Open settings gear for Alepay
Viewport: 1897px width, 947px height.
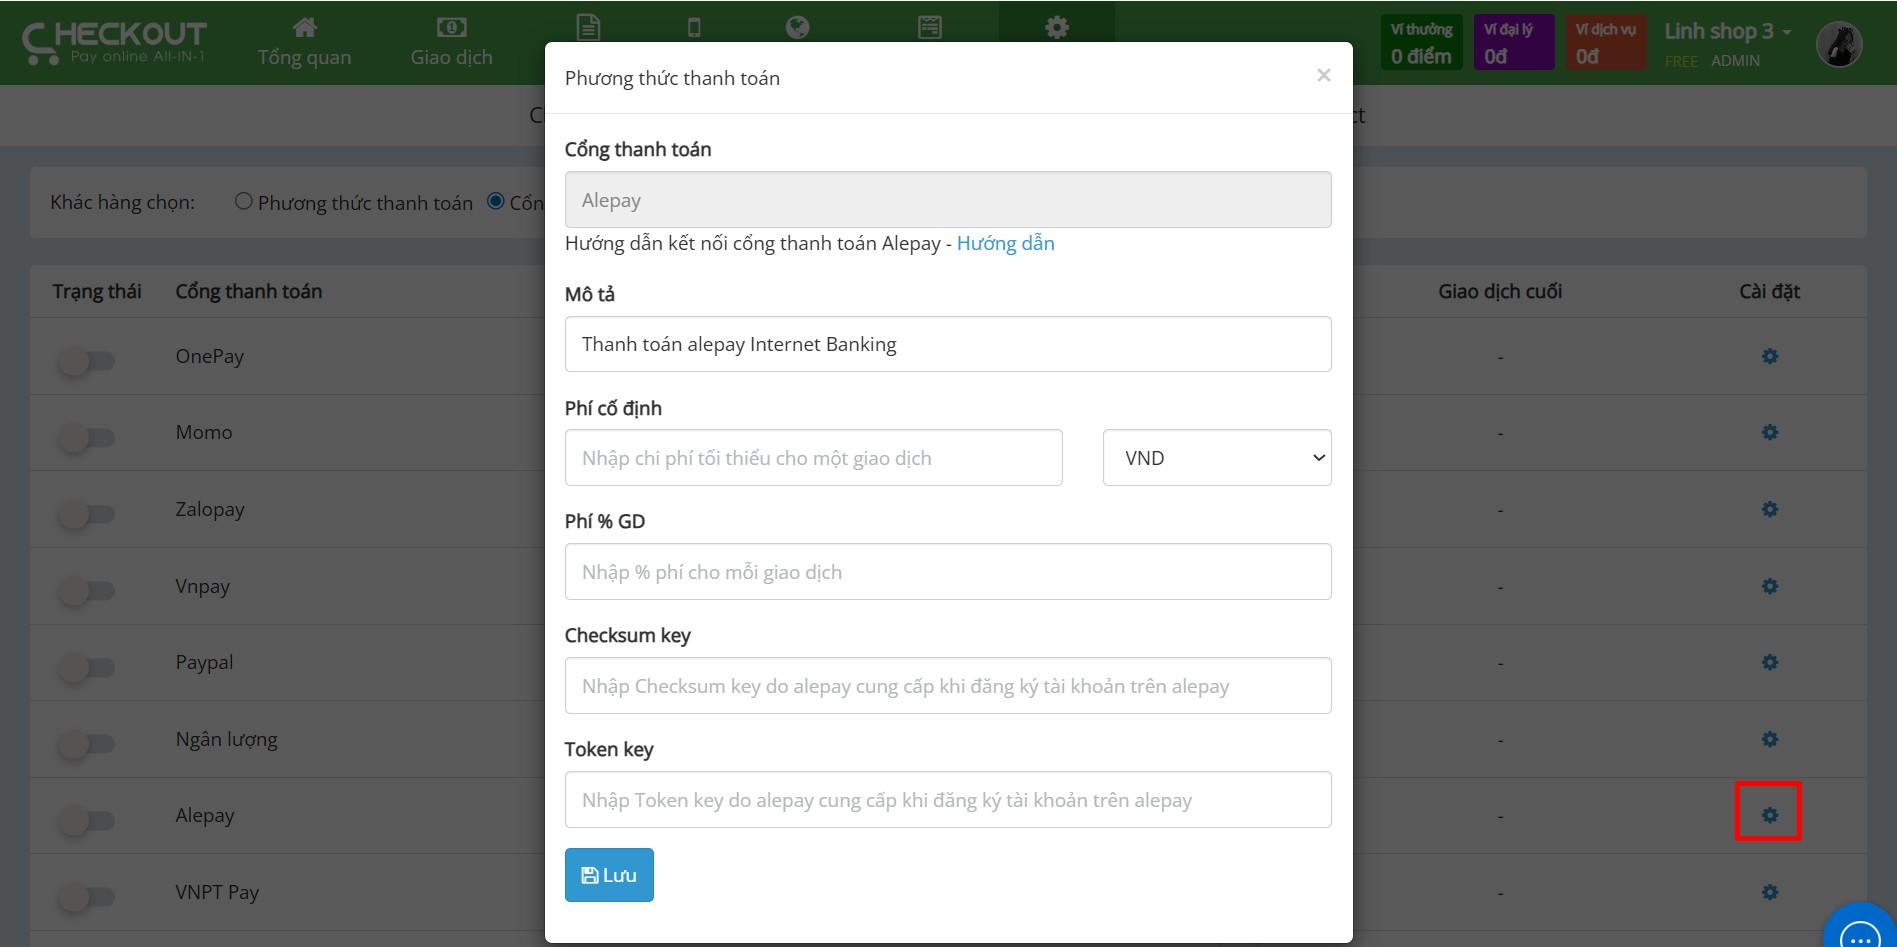(1769, 815)
